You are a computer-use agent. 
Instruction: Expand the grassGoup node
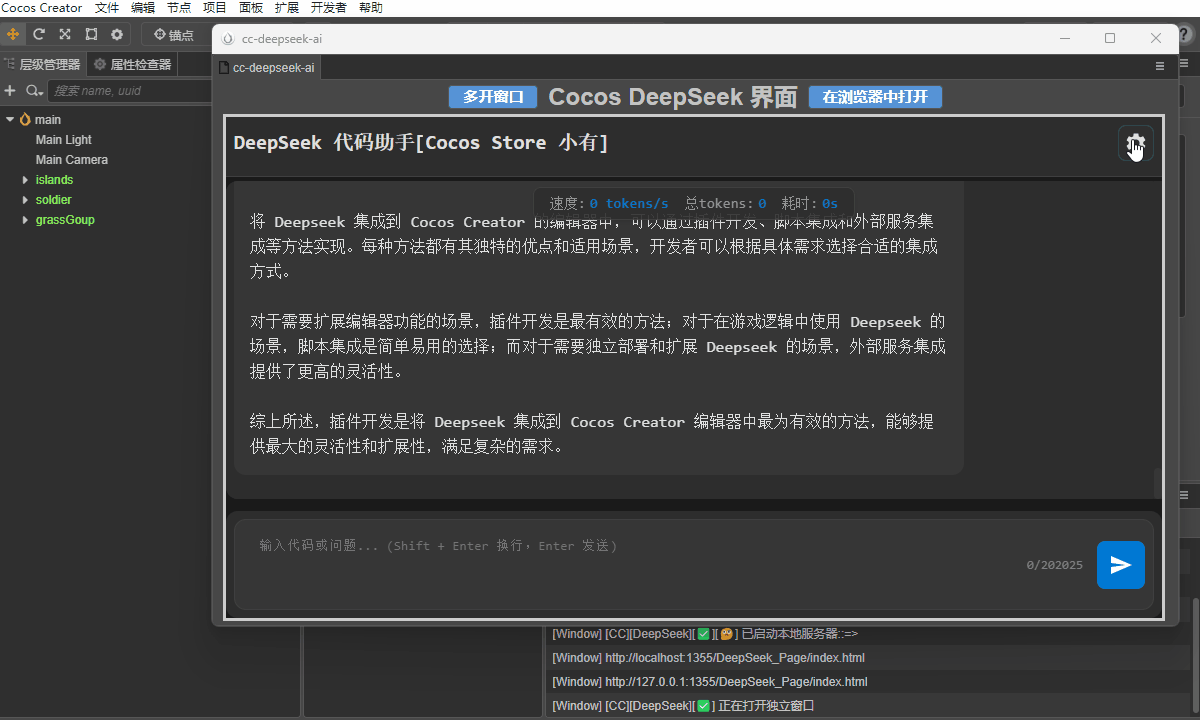26,220
